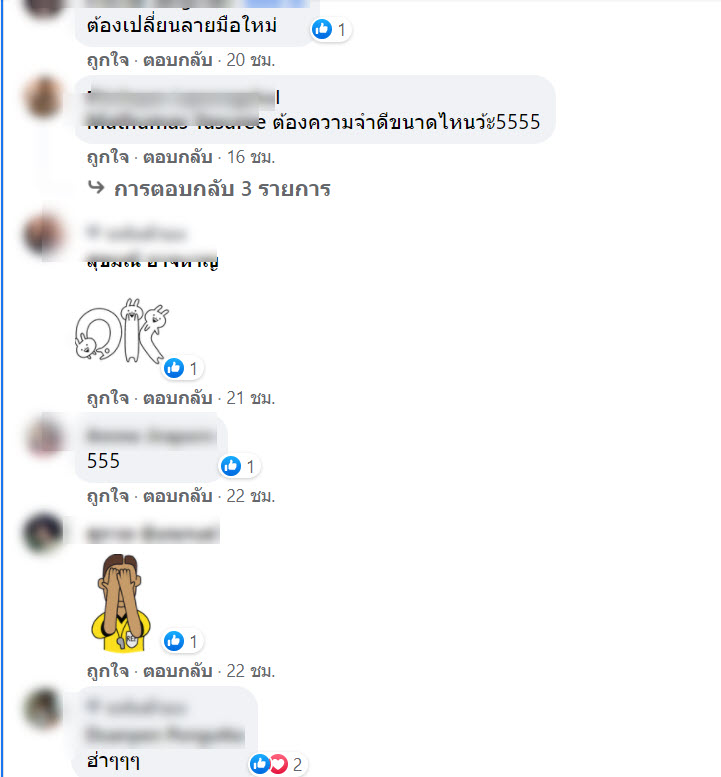The width and height of the screenshot is (721, 777).
Task: Click the like reaction under the face-covering sticker
Action: coord(182,641)
